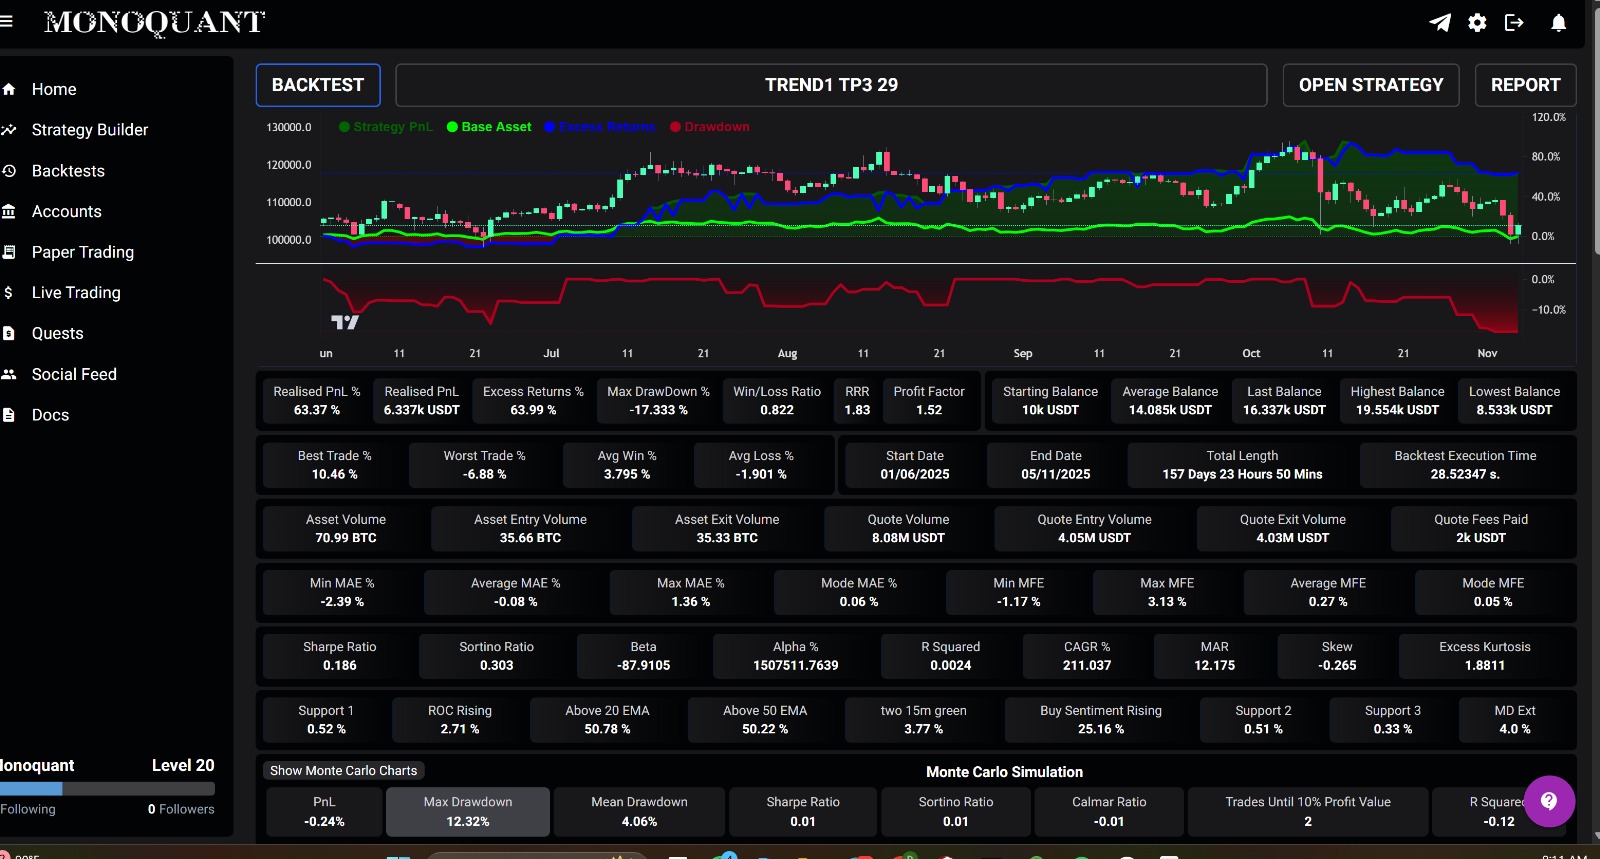Click the Monoquant logo
1600x859 pixels.
(x=155, y=22)
